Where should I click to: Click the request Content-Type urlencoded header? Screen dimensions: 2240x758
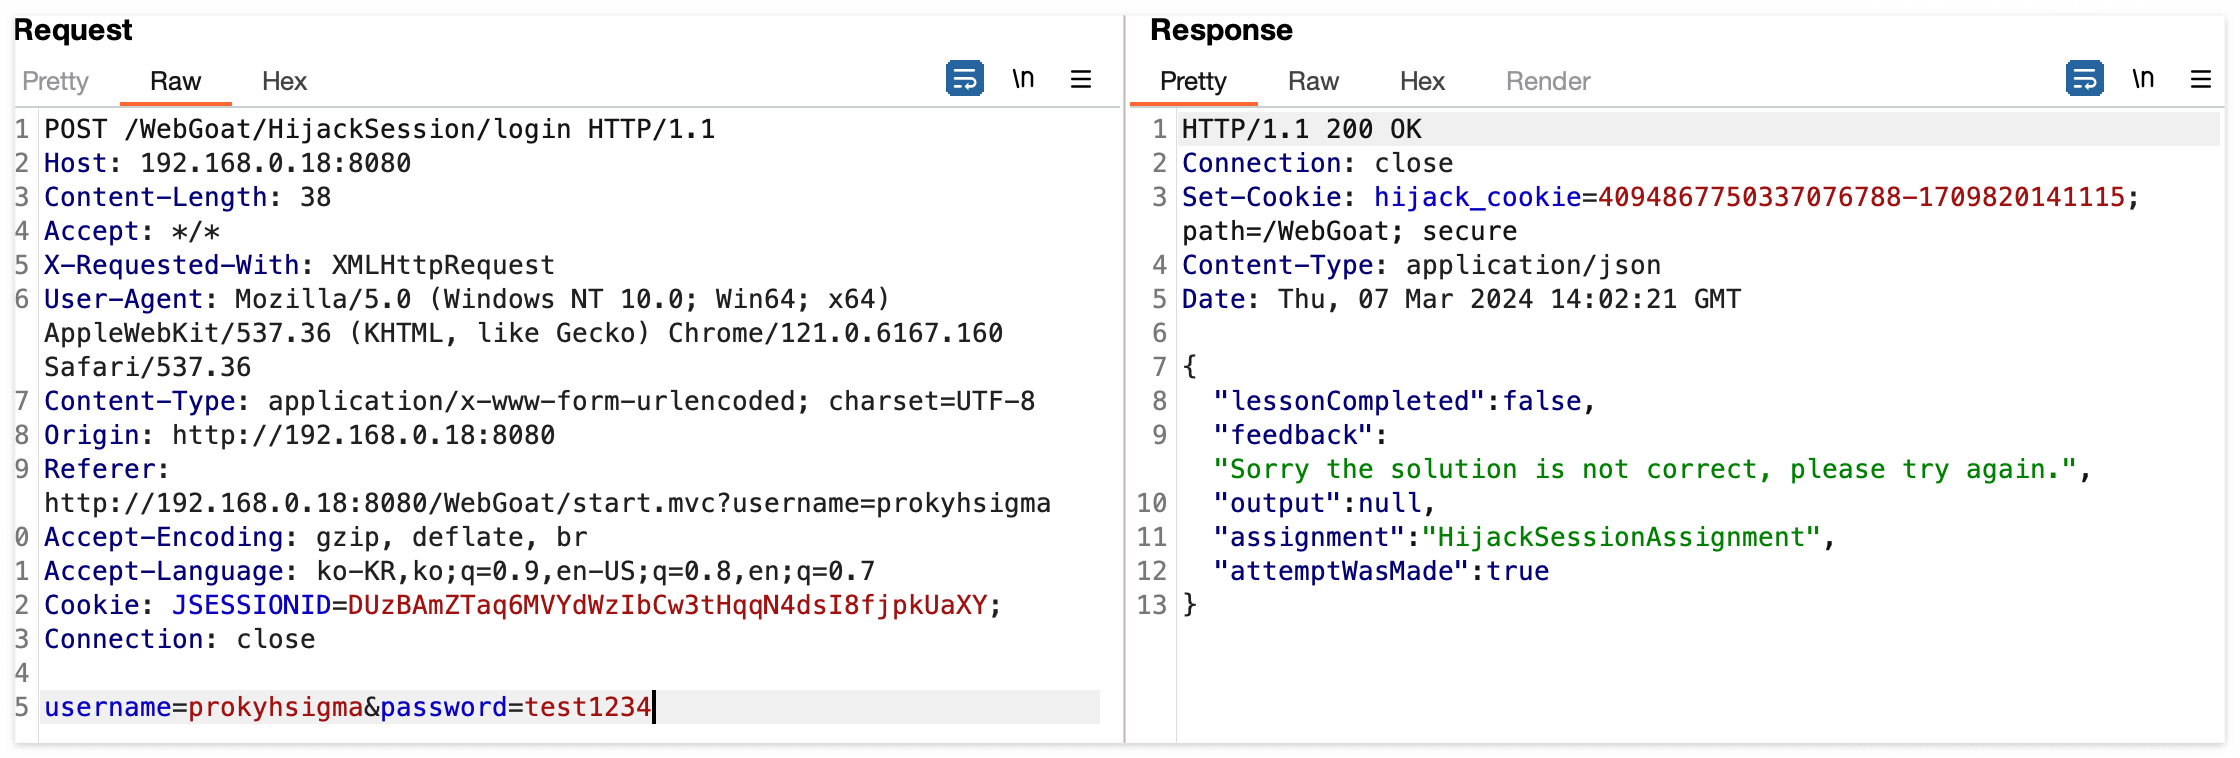pos(540,401)
